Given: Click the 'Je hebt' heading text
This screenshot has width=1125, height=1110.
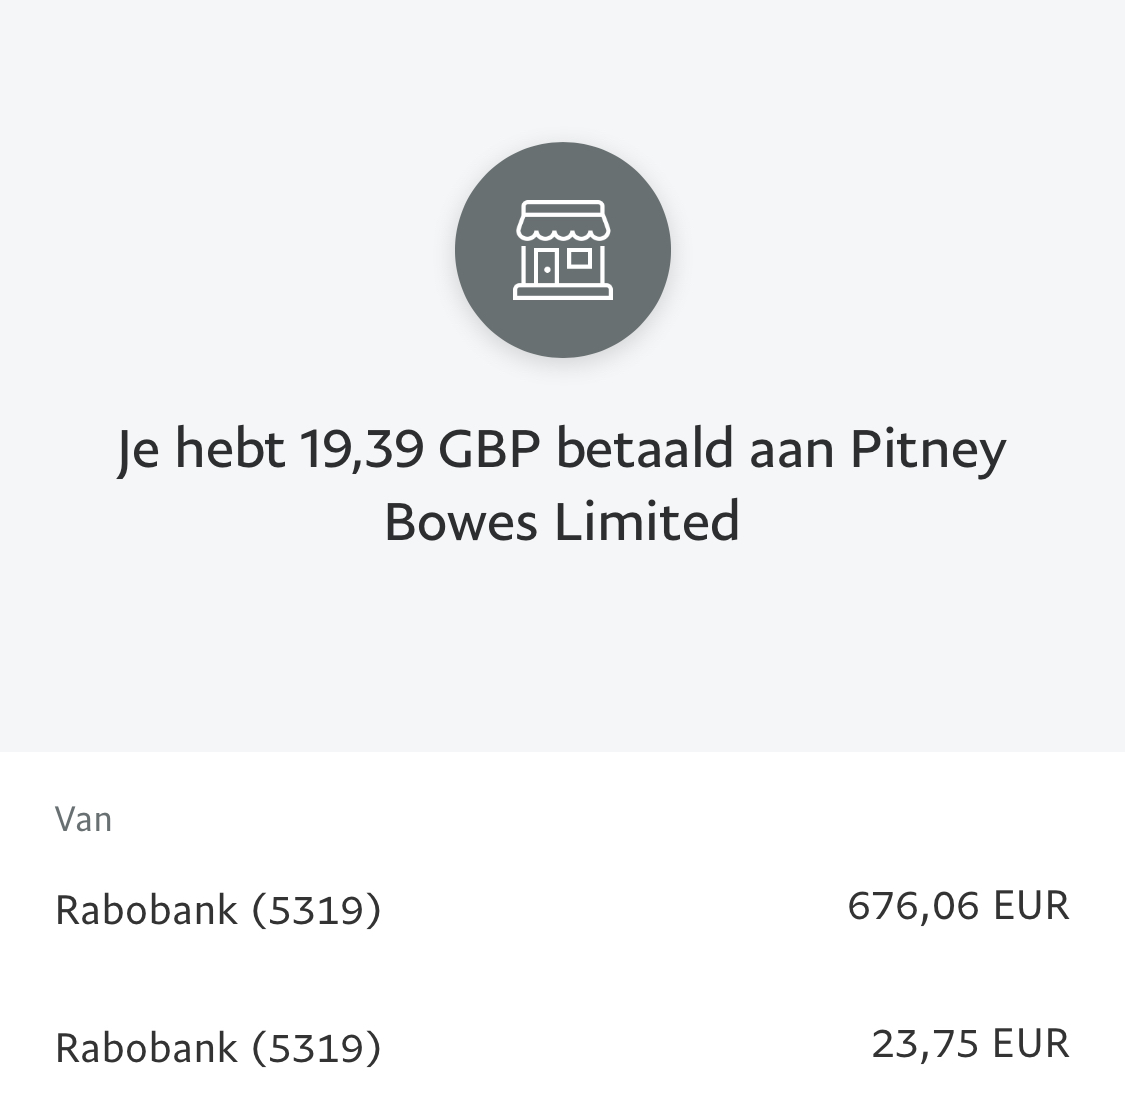Looking at the screenshot, I should click(x=201, y=450).
